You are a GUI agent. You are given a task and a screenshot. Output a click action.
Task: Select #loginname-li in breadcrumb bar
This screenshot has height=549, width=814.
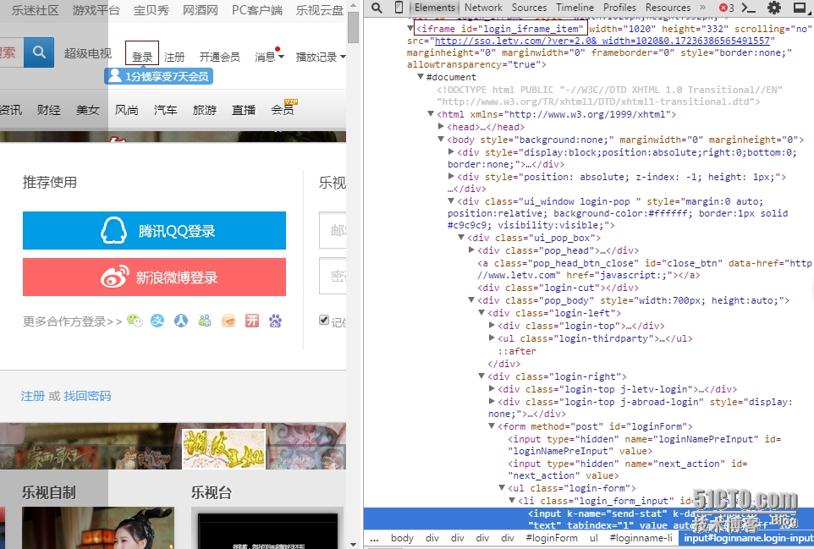pyautogui.click(x=641, y=538)
